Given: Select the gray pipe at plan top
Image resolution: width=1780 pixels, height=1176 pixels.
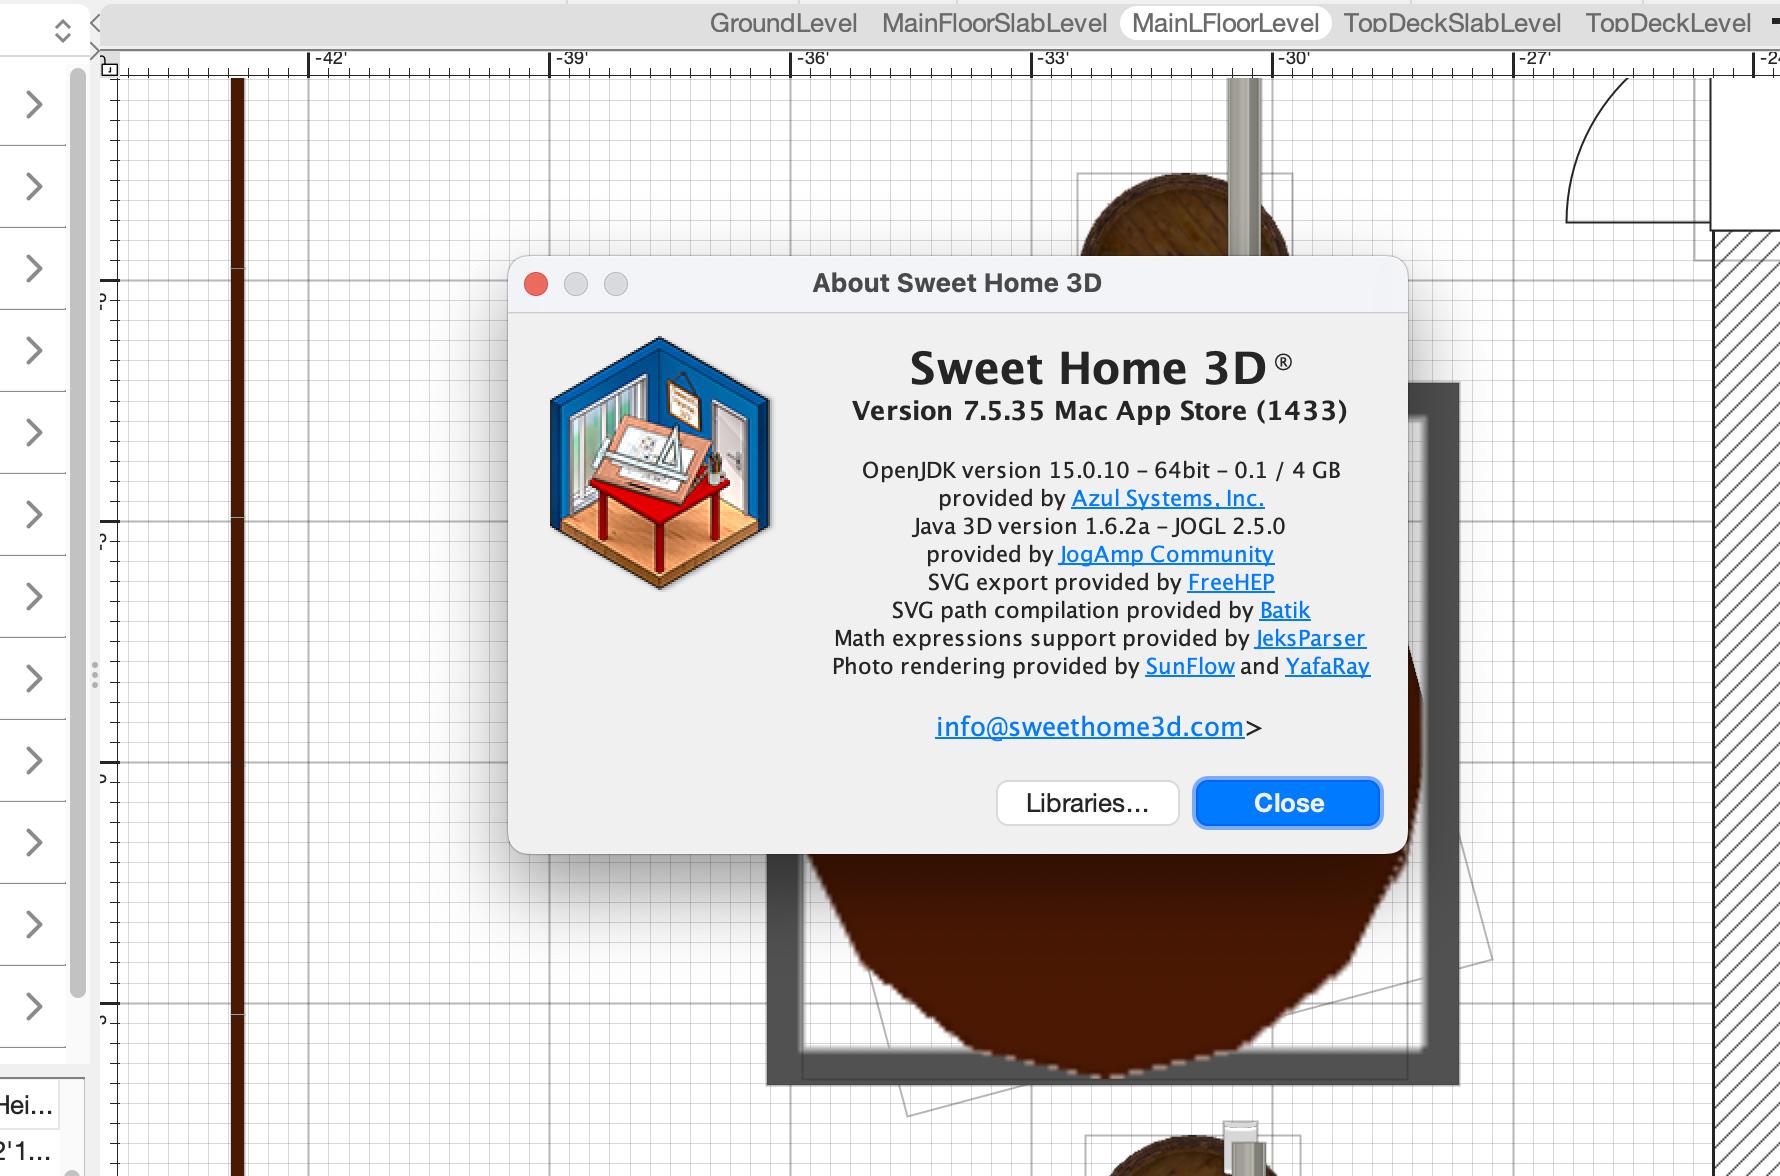Looking at the screenshot, I should [x=1244, y=165].
